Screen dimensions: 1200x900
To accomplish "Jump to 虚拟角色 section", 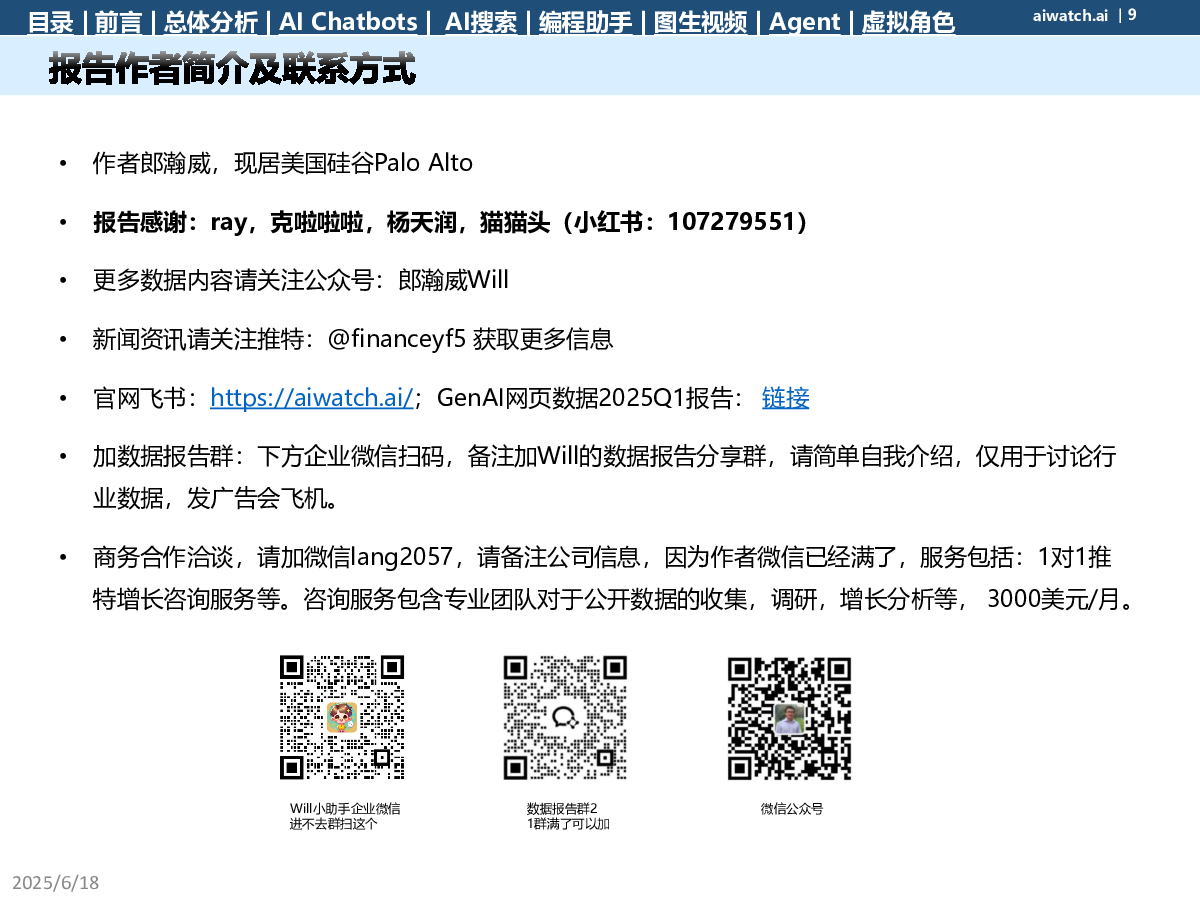I will tap(908, 22).
